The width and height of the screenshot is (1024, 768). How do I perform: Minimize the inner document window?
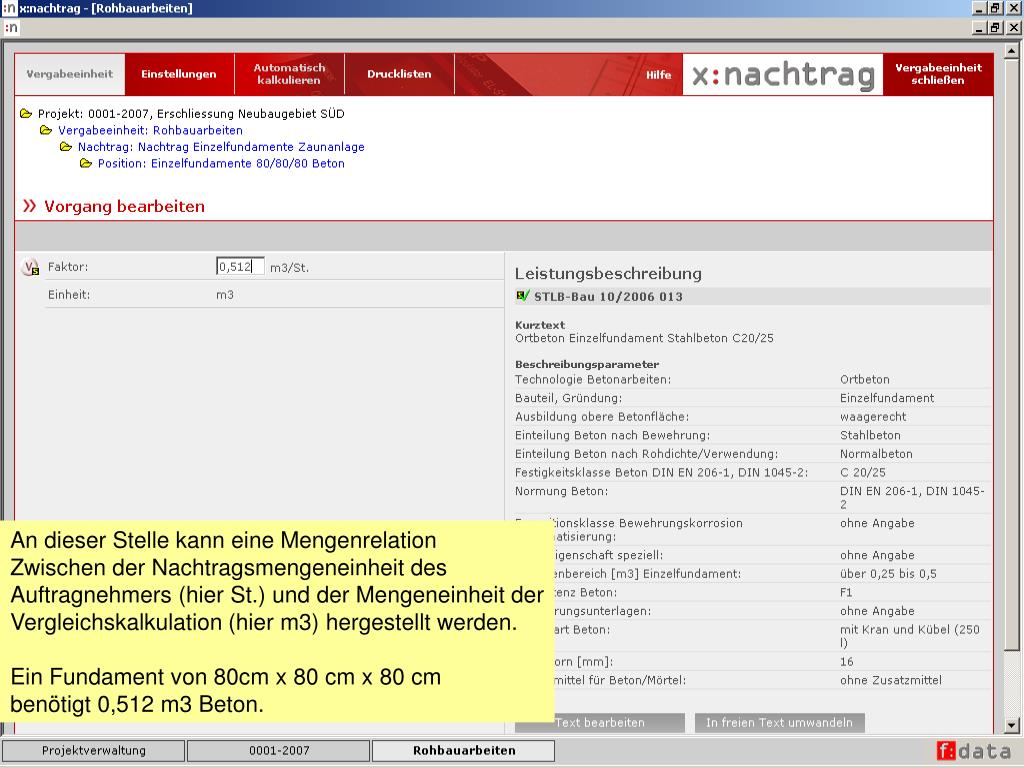click(x=979, y=27)
